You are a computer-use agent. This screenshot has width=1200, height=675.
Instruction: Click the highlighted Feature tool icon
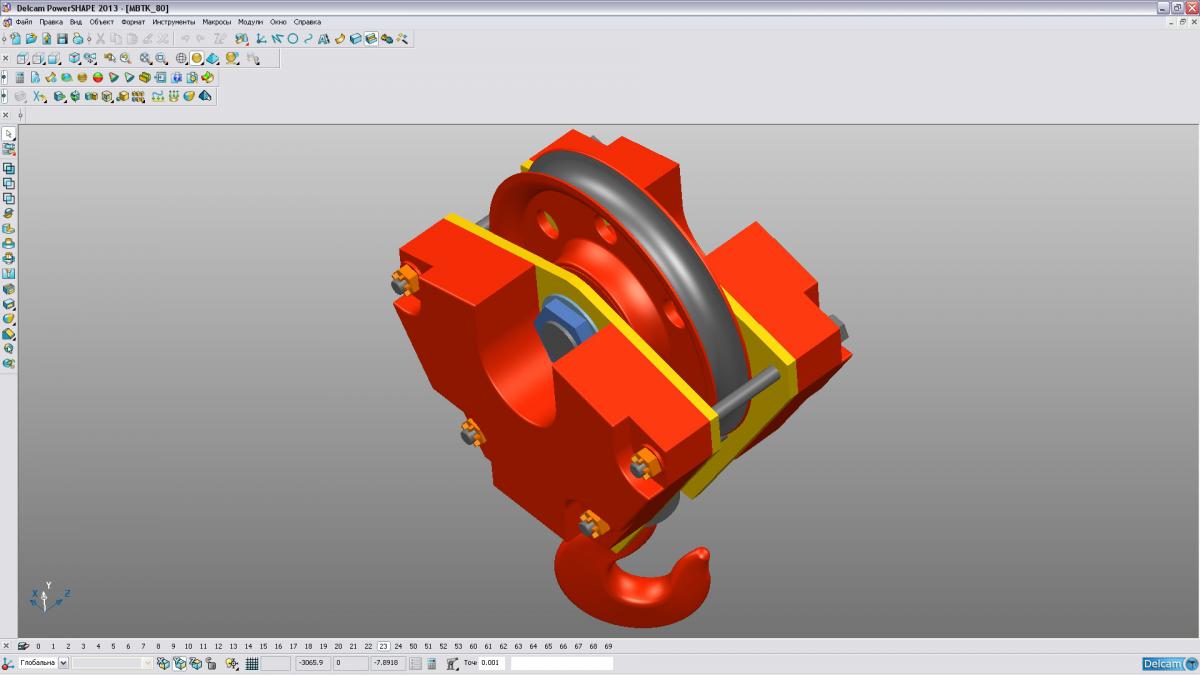371,39
